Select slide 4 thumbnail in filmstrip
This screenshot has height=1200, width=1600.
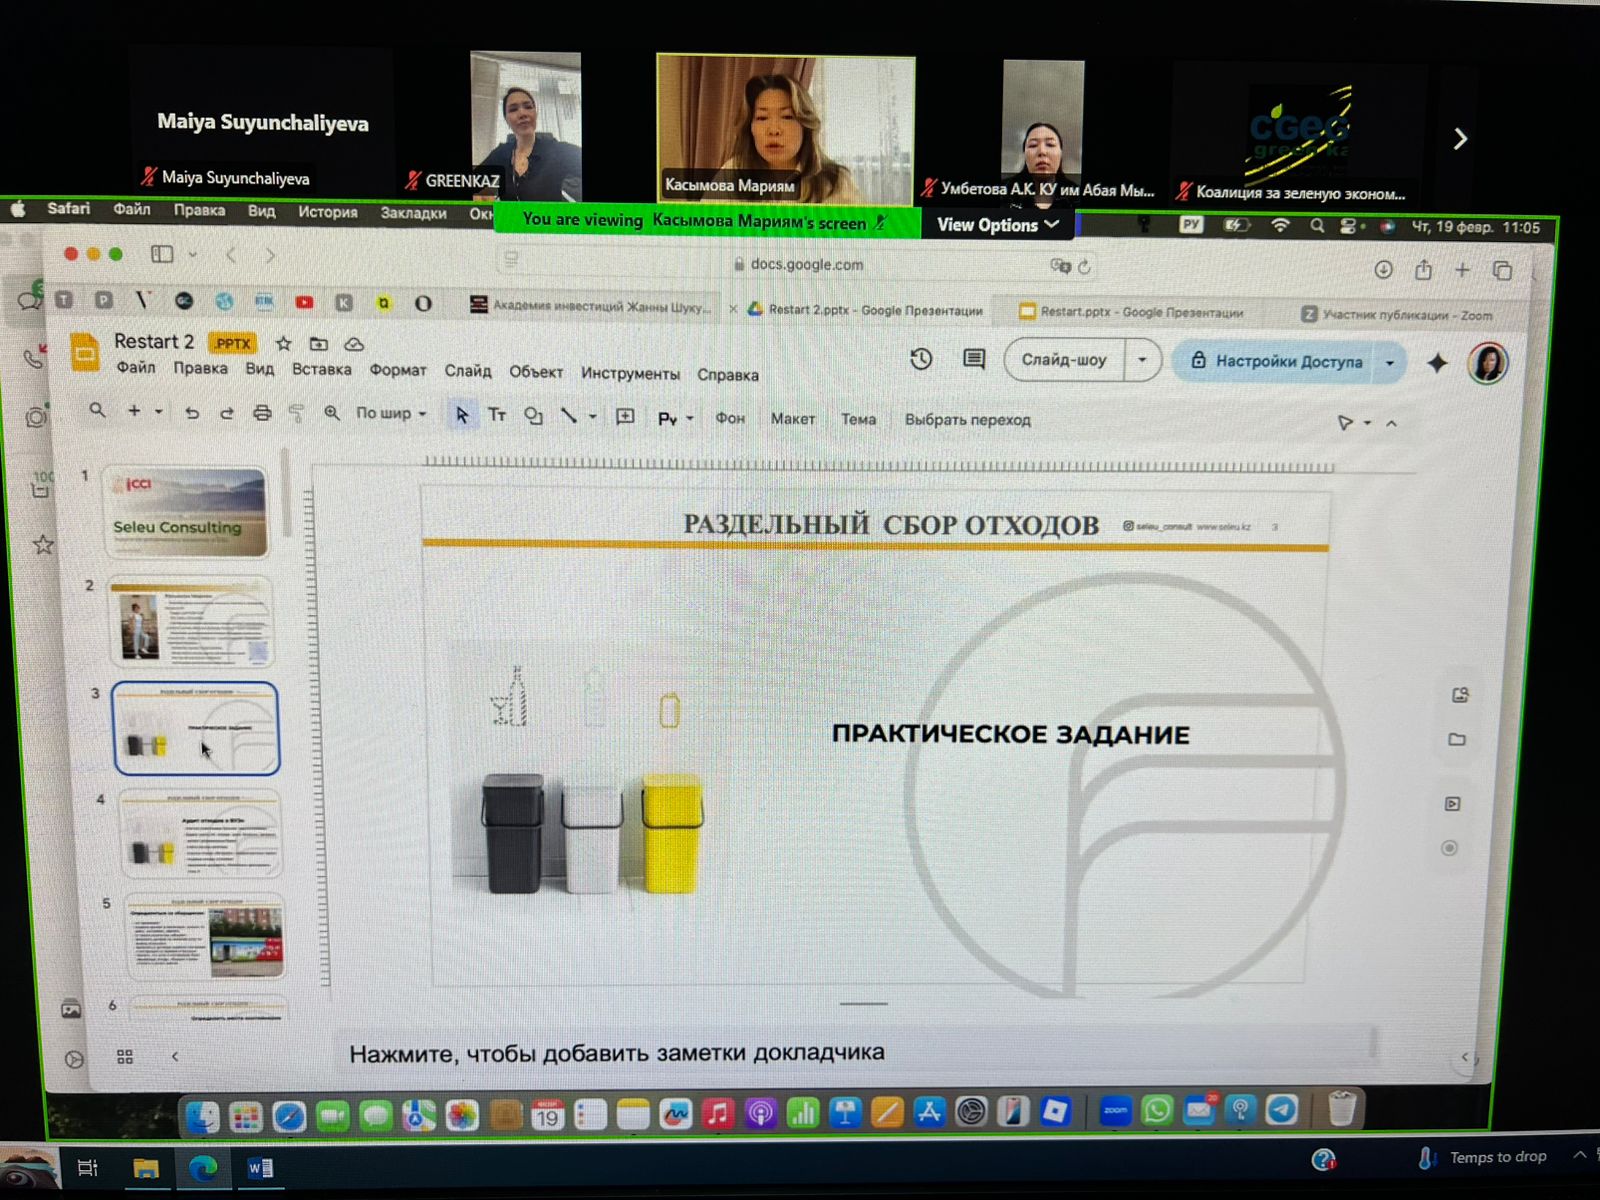[x=201, y=833]
